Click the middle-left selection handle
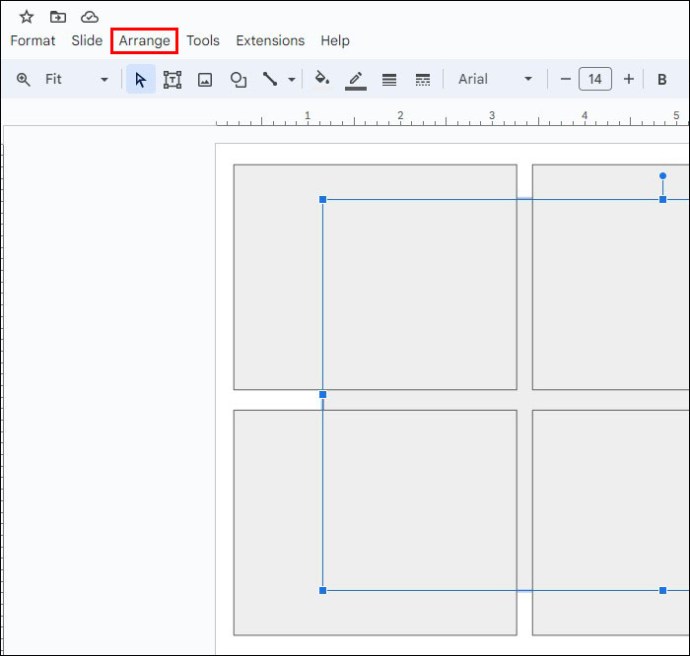Viewport: 690px width, 656px height. pos(323,395)
